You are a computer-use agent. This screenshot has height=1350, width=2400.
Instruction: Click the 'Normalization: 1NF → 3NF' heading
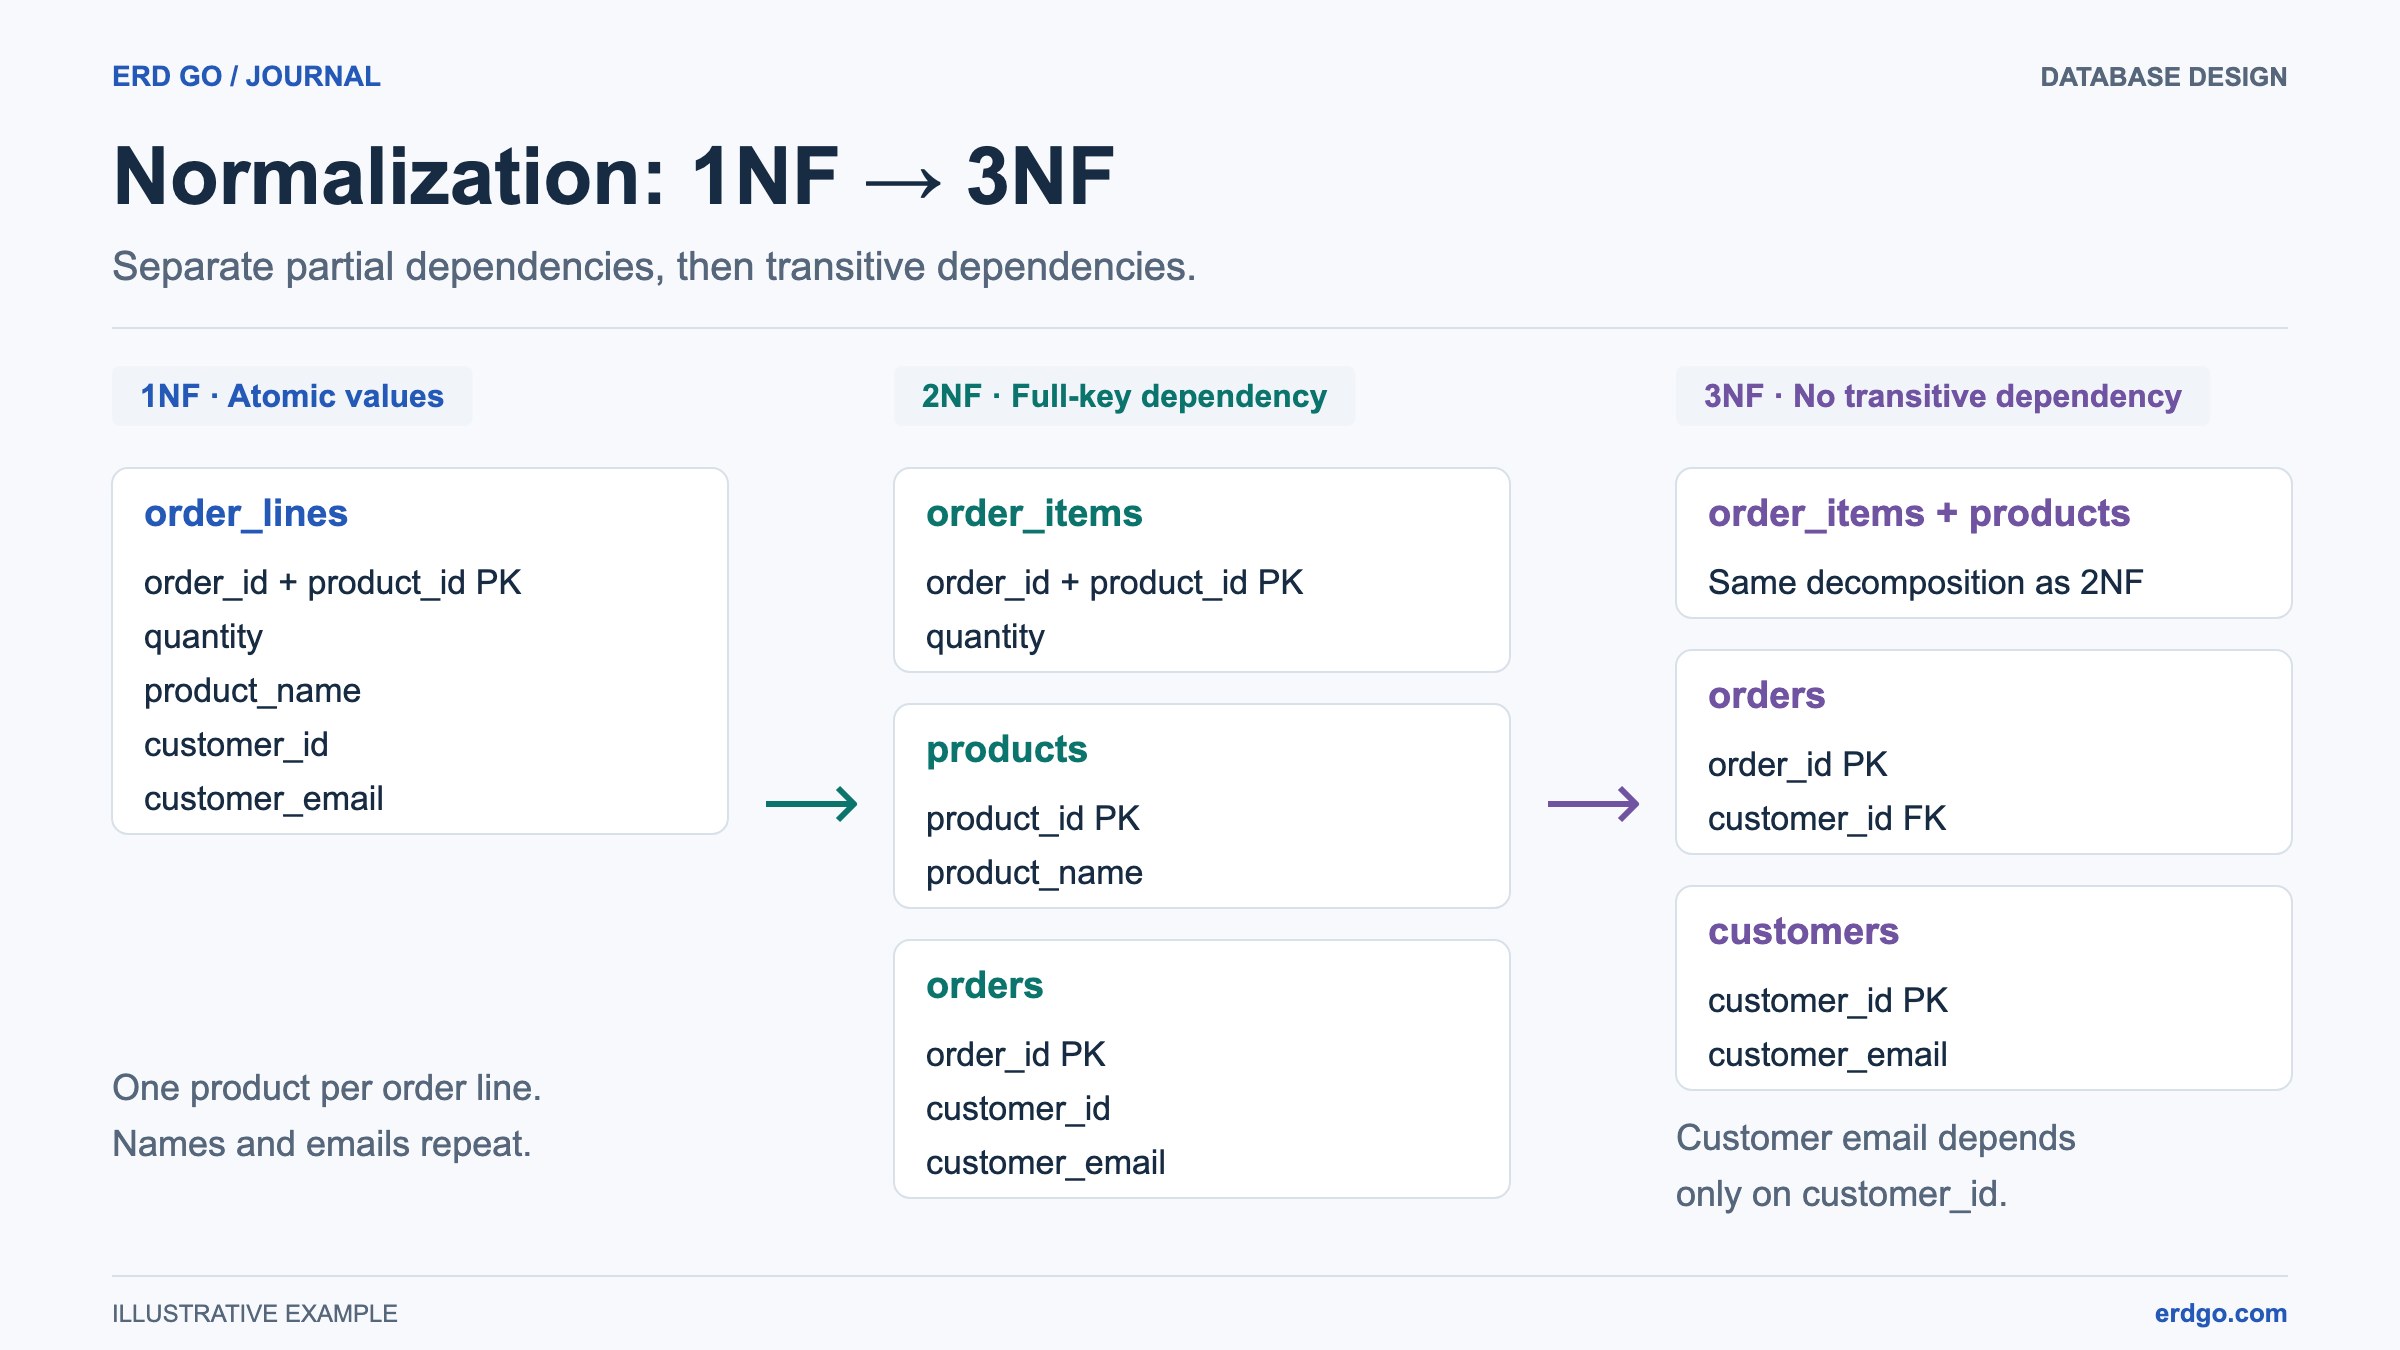click(613, 176)
